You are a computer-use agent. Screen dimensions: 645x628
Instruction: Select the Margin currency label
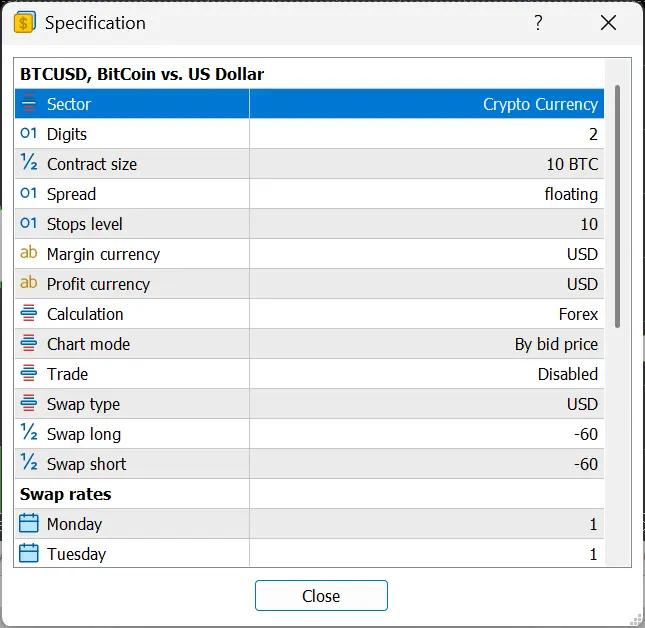coord(103,255)
